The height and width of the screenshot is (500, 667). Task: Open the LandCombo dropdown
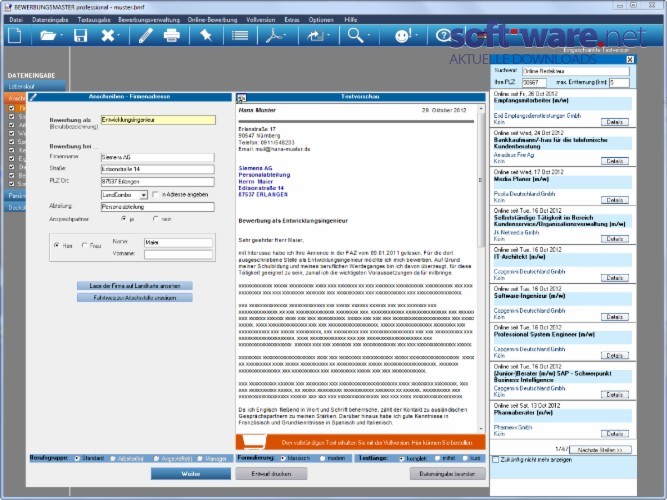click(x=143, y=195)
